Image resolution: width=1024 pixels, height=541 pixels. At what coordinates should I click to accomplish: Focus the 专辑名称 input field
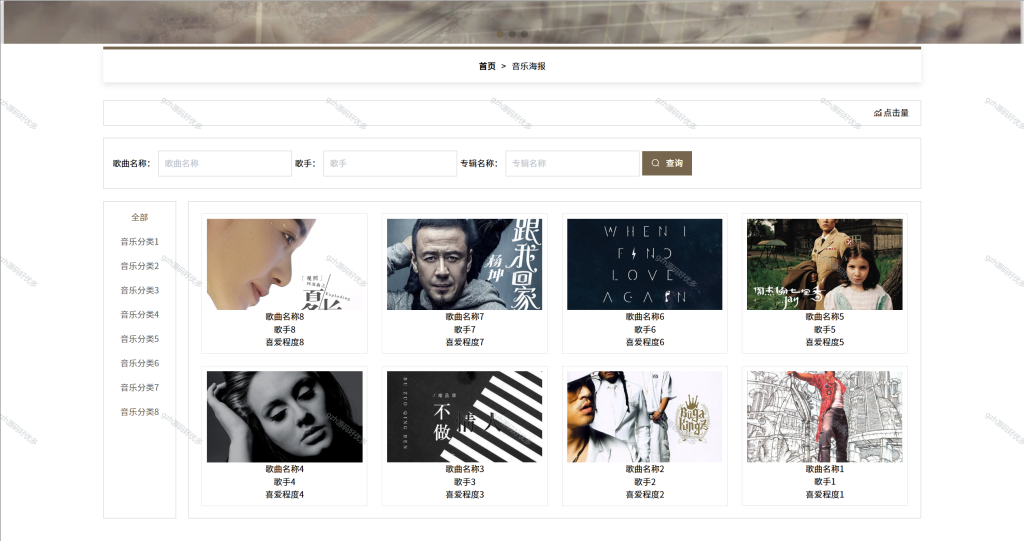click(572, 163)
